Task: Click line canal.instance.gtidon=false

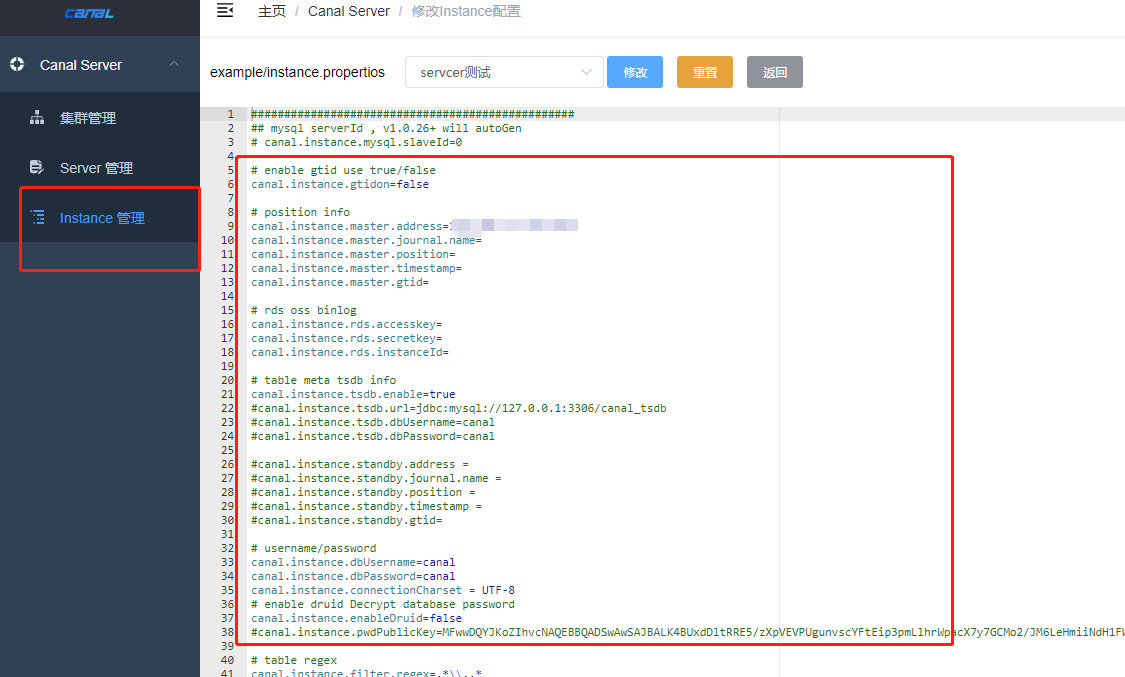Action: tap(340, 184)
